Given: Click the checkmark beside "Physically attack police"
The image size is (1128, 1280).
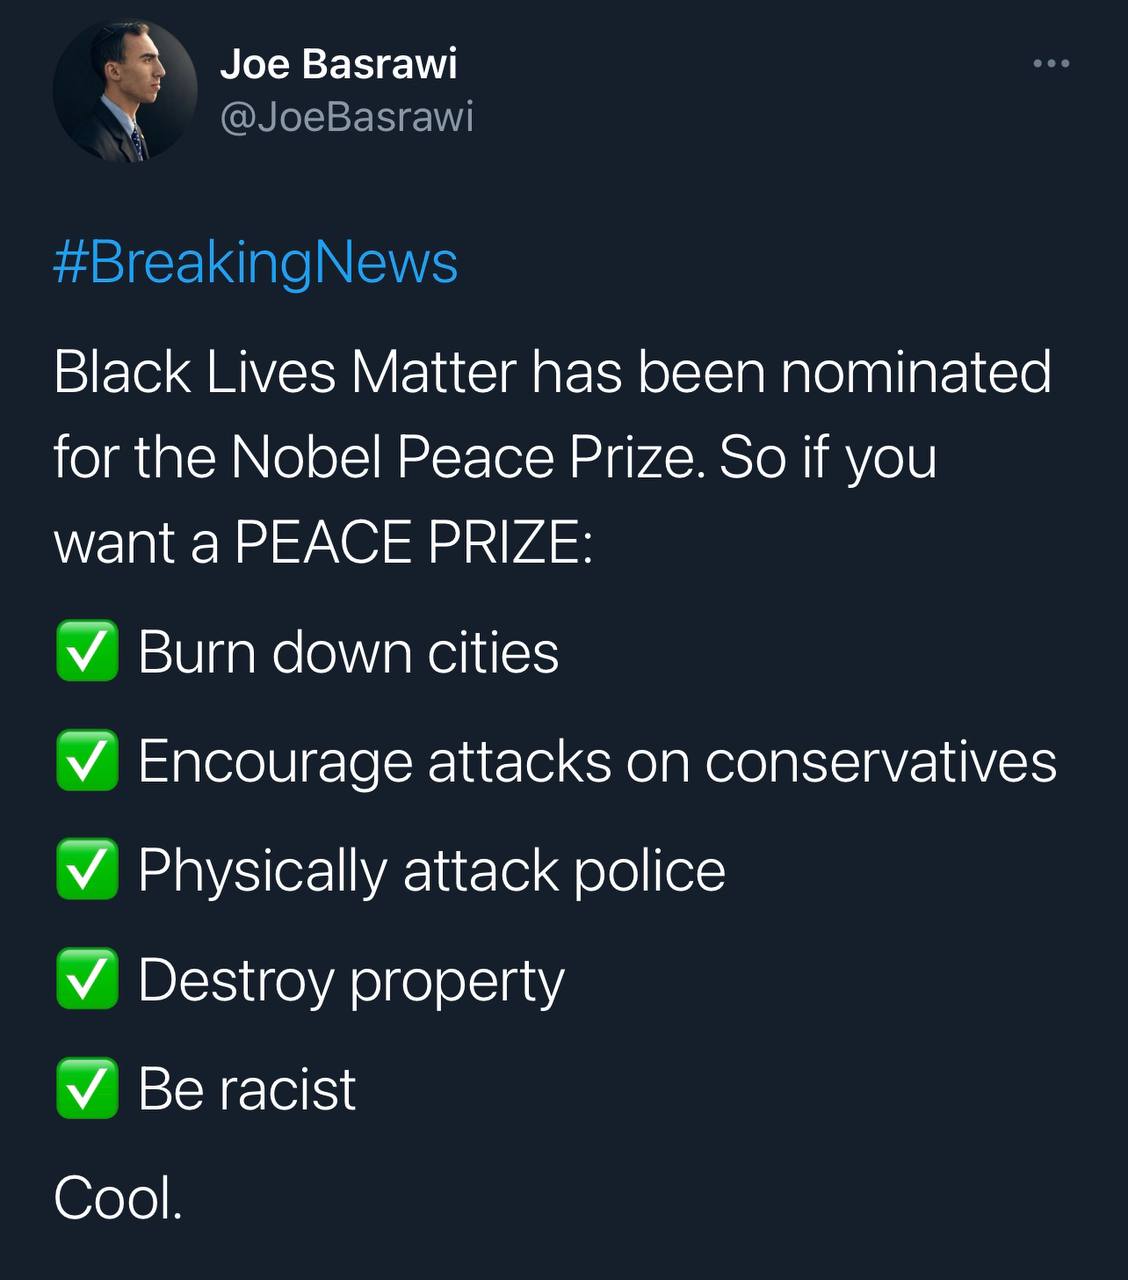Looking at the screenshot, I should [x=87, y=870].
